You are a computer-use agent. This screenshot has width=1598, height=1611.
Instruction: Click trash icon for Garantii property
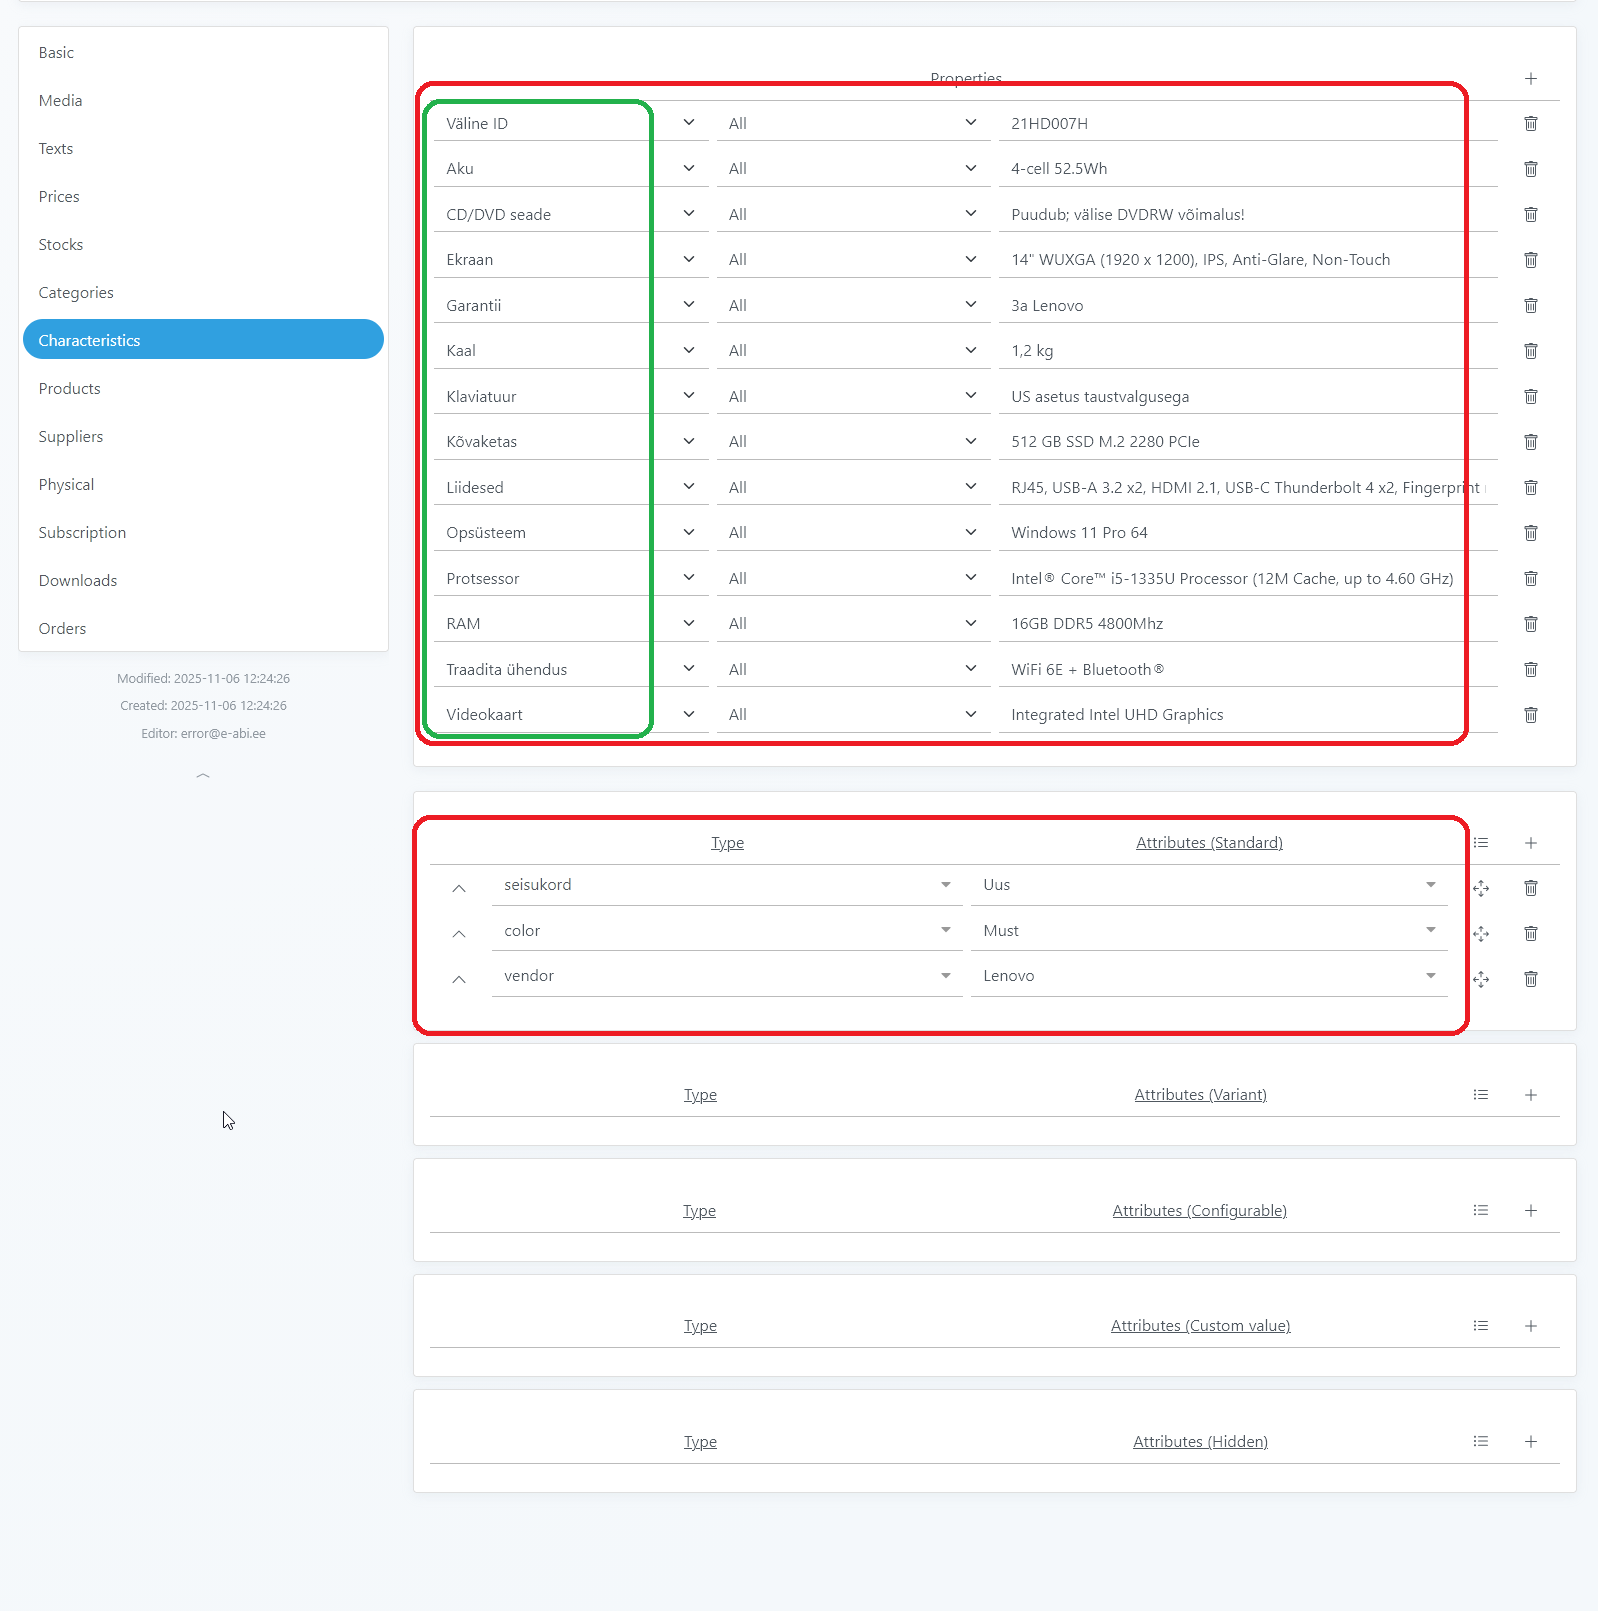pos(1530,305)
